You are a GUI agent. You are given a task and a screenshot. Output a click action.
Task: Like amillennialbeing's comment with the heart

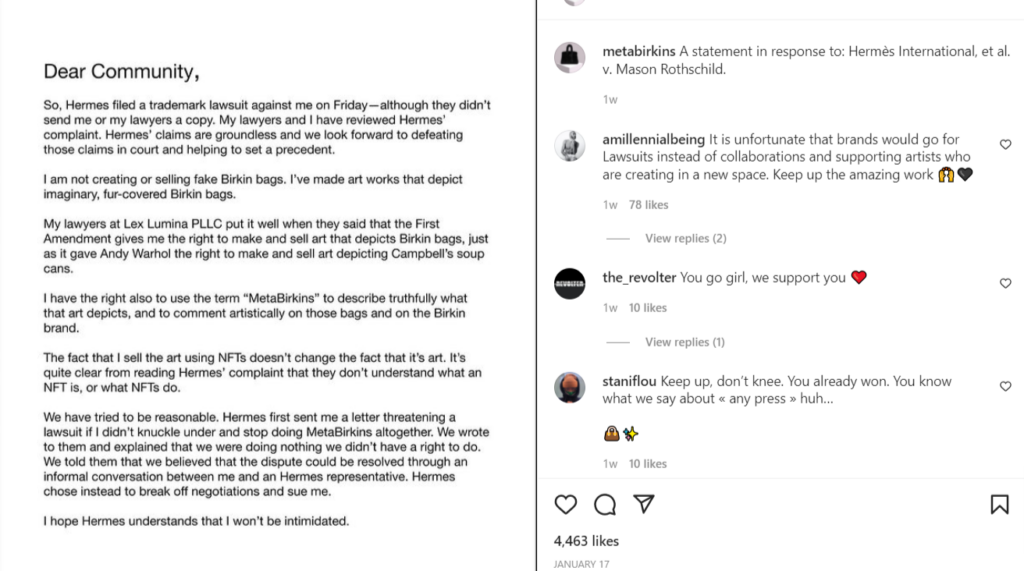point(1005,144)
